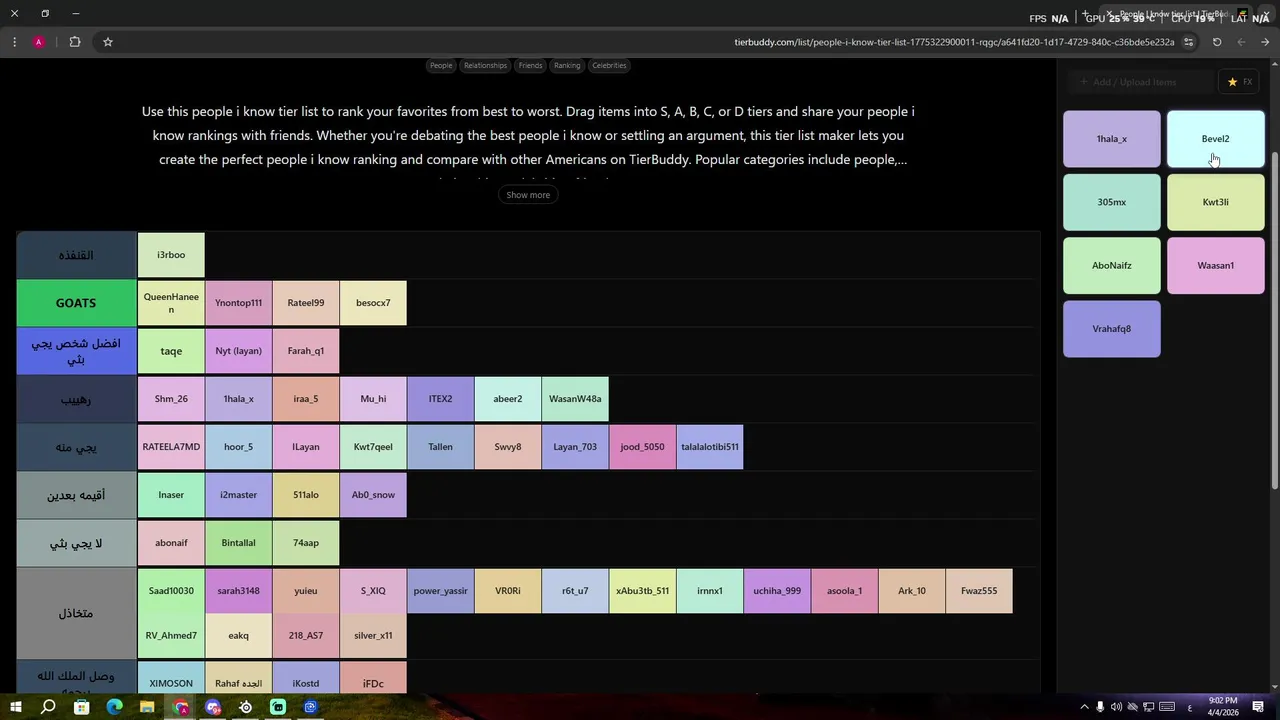The height and width of the screenshot is (720, 1280).
Task: Open File Explorer from the taskbar
Action: tap(147, 707)
